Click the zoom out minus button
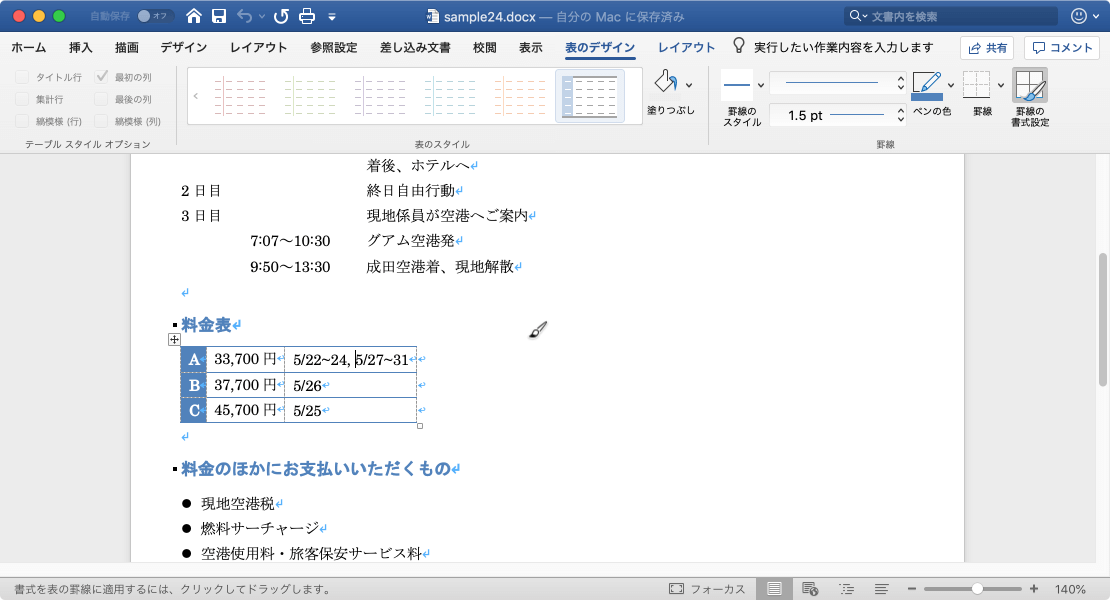This screenshot has width=1110, height=600. [x=912, y=589]
